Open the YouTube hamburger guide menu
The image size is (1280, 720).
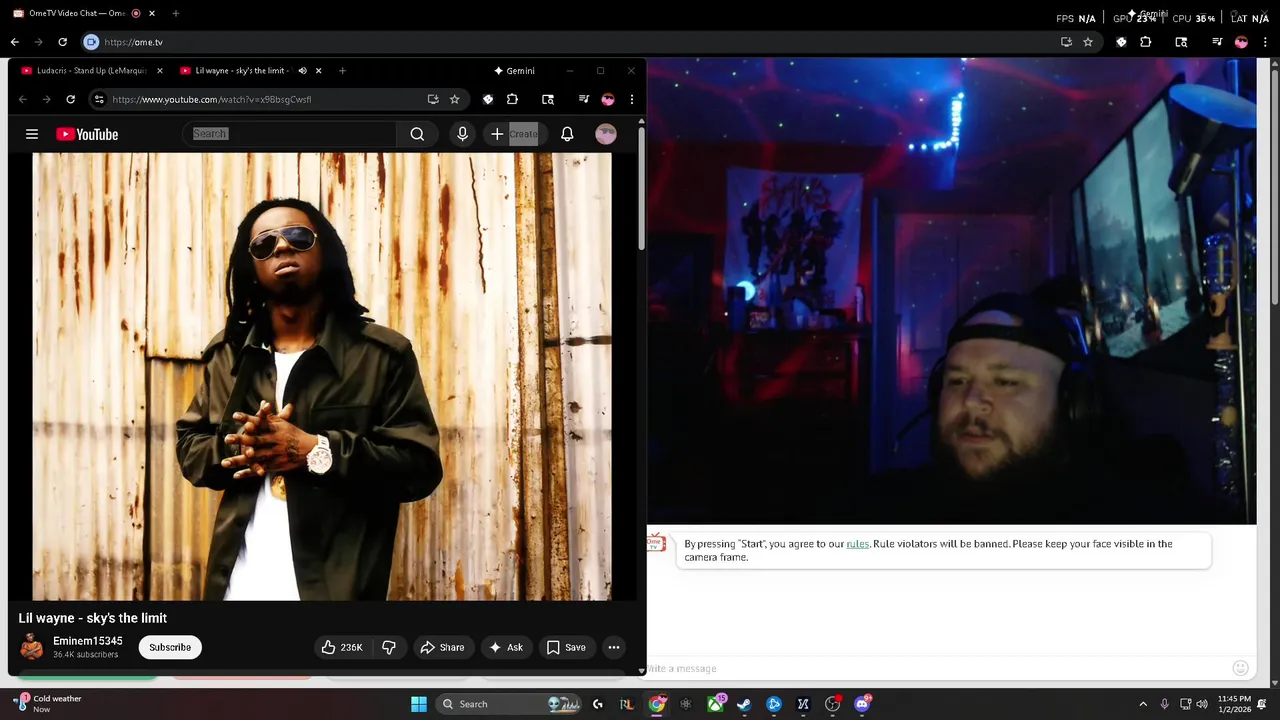click(32, 134)
